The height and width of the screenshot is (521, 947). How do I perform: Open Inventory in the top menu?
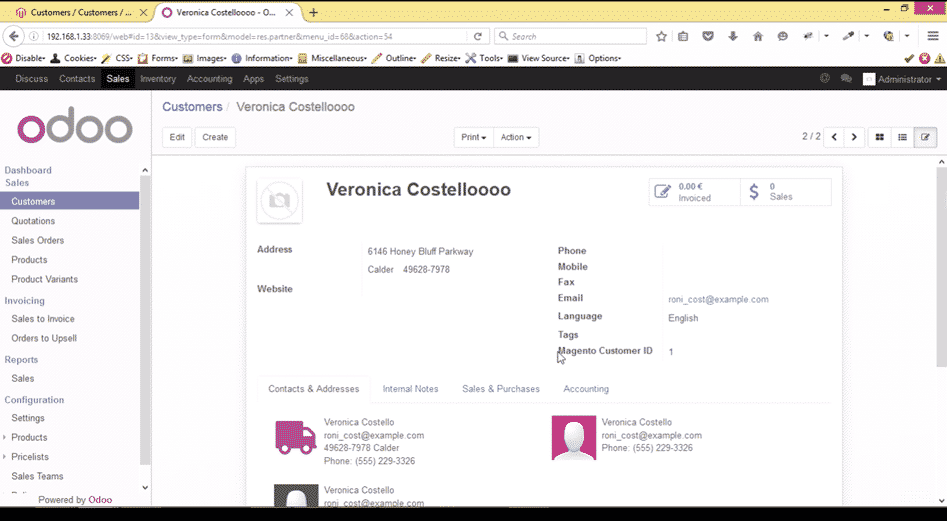(x=158, y=79)
